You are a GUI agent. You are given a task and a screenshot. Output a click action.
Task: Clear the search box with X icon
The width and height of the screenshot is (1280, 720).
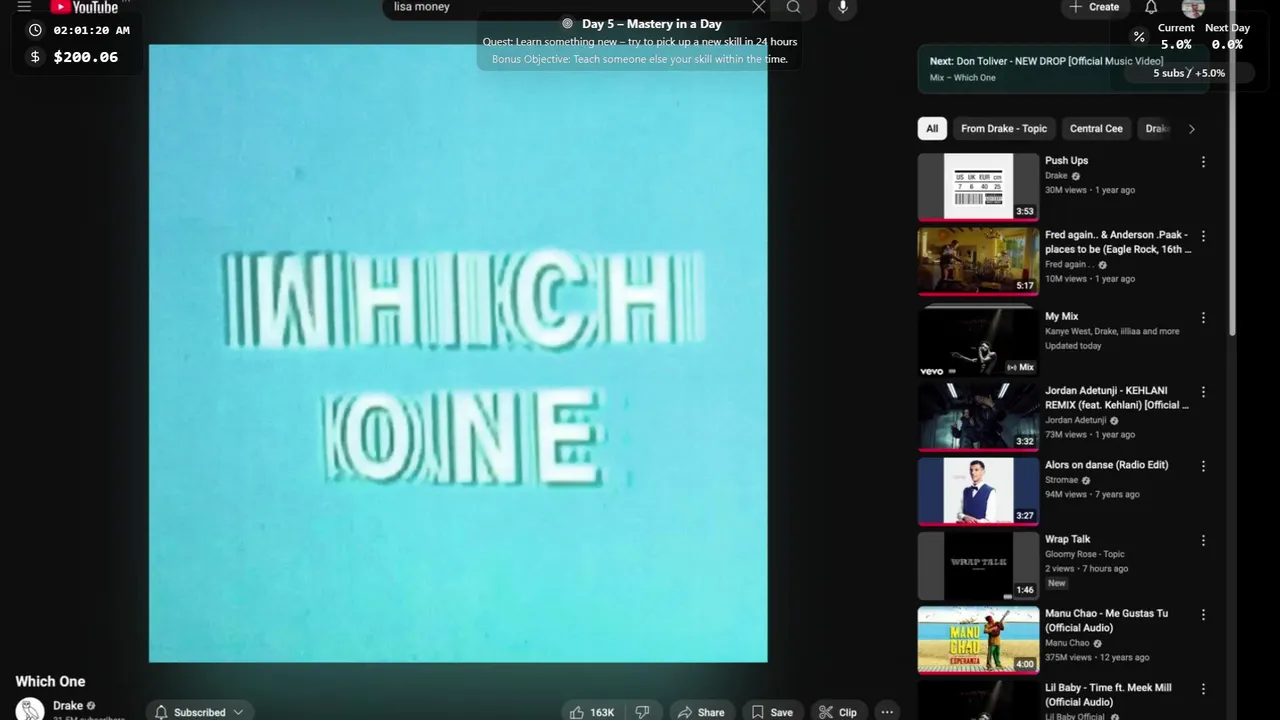point(759,7)
